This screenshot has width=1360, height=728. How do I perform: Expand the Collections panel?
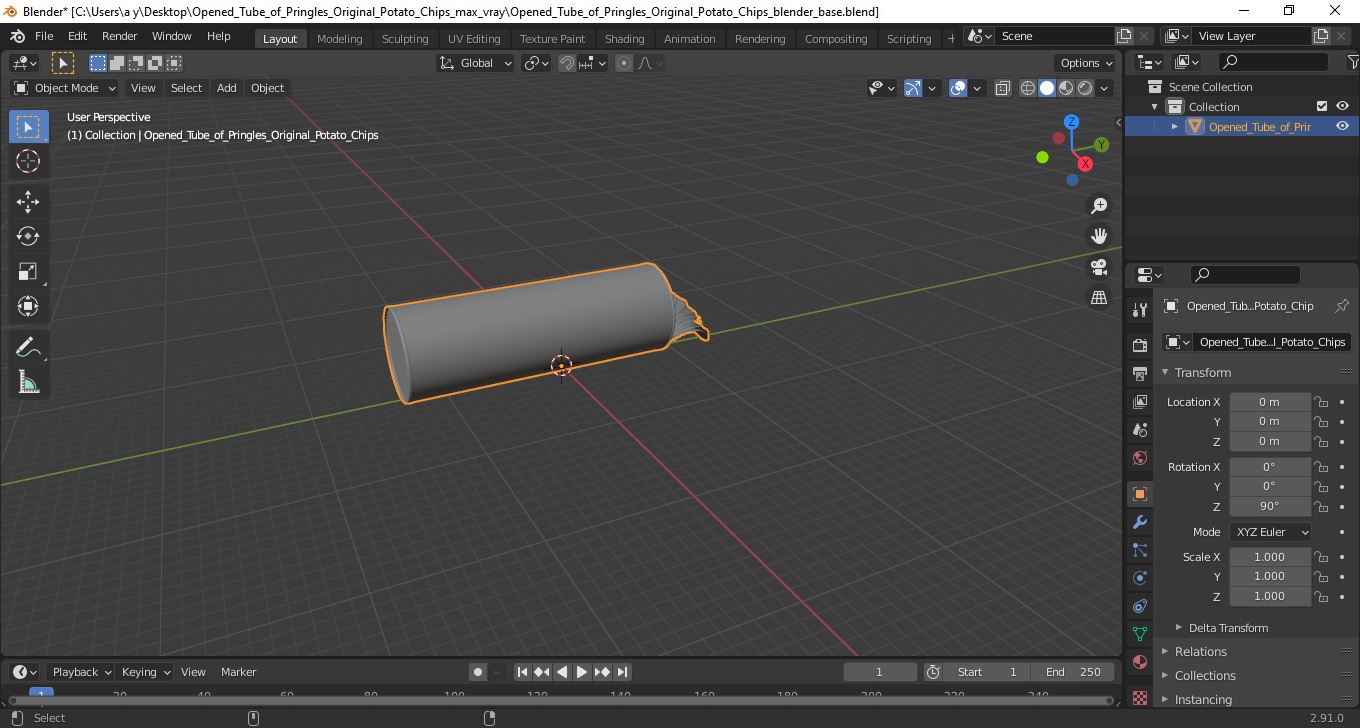click(x=1204, y=675)
